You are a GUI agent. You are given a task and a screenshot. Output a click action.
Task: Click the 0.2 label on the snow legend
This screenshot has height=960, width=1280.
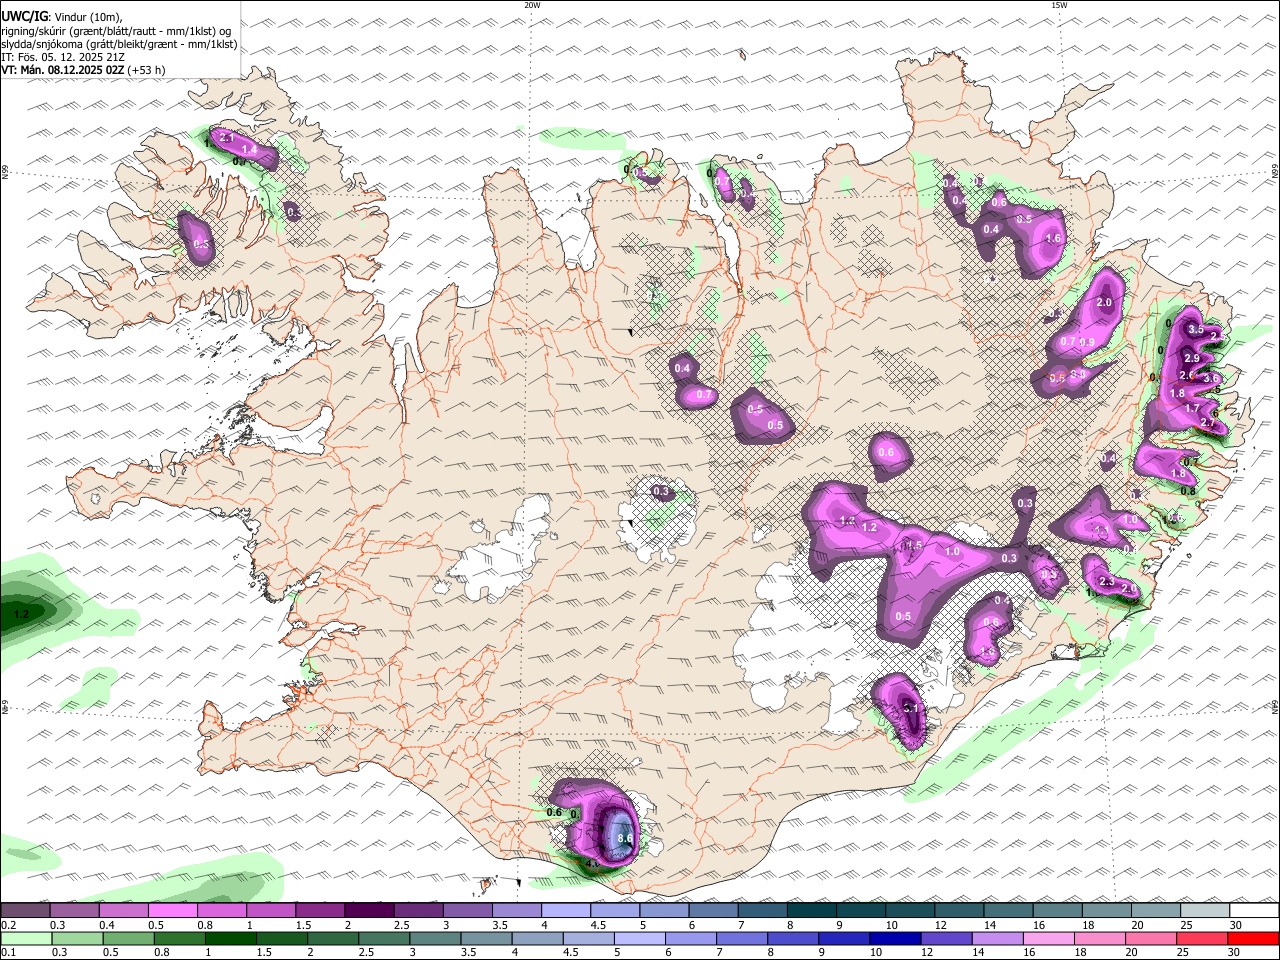[x=9, y=925]
